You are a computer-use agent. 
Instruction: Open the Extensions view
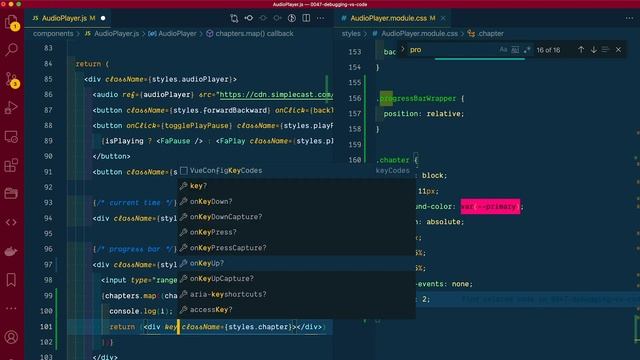point(11,165)
